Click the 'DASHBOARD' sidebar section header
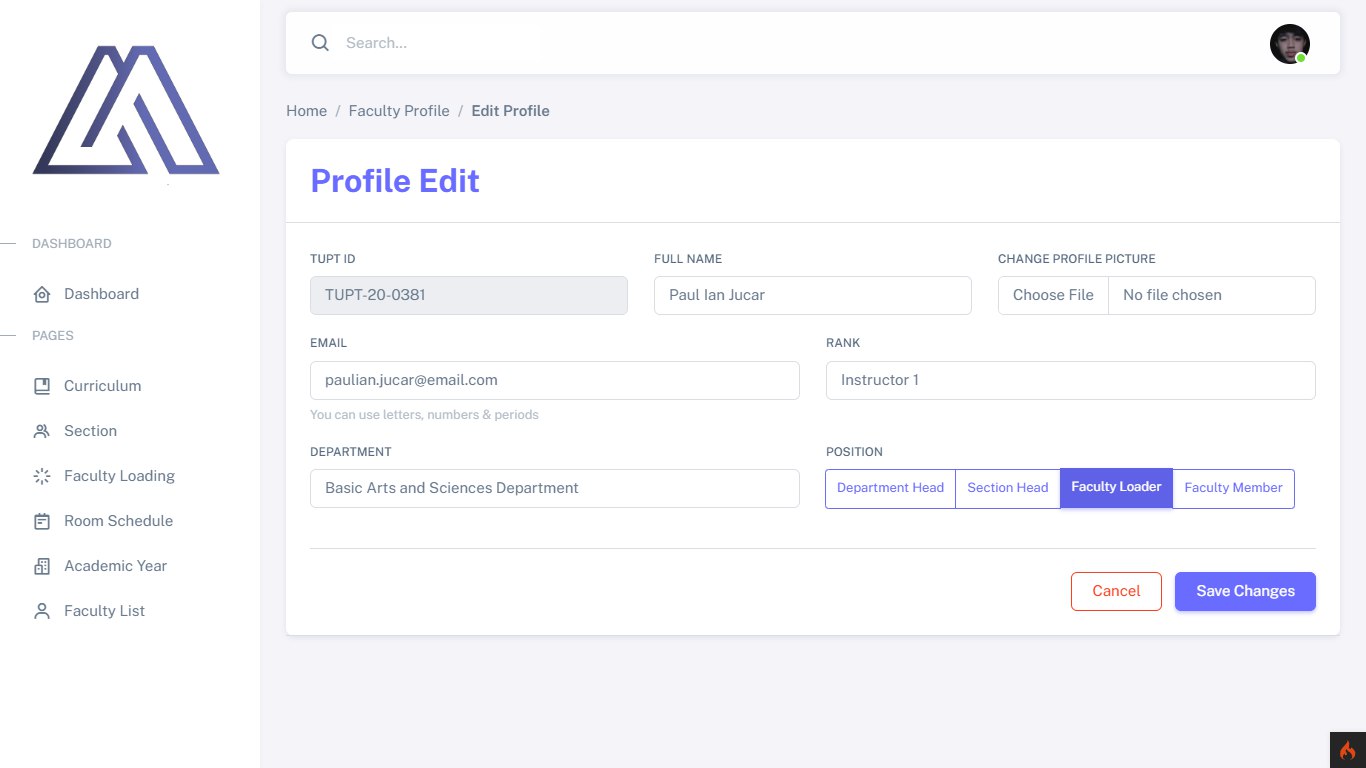Screen dimensions: 1366x768 pyautogui.click(x=72, y=244)
